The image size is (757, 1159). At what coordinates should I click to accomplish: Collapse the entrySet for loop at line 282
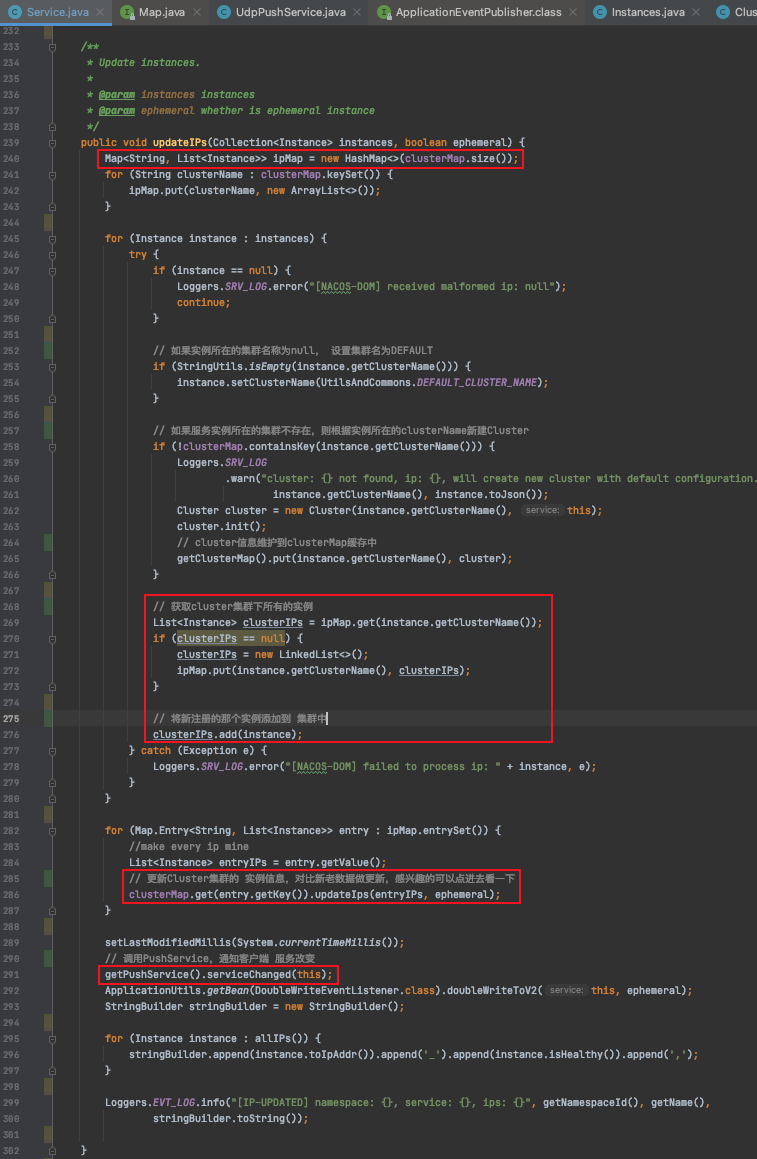52,831
